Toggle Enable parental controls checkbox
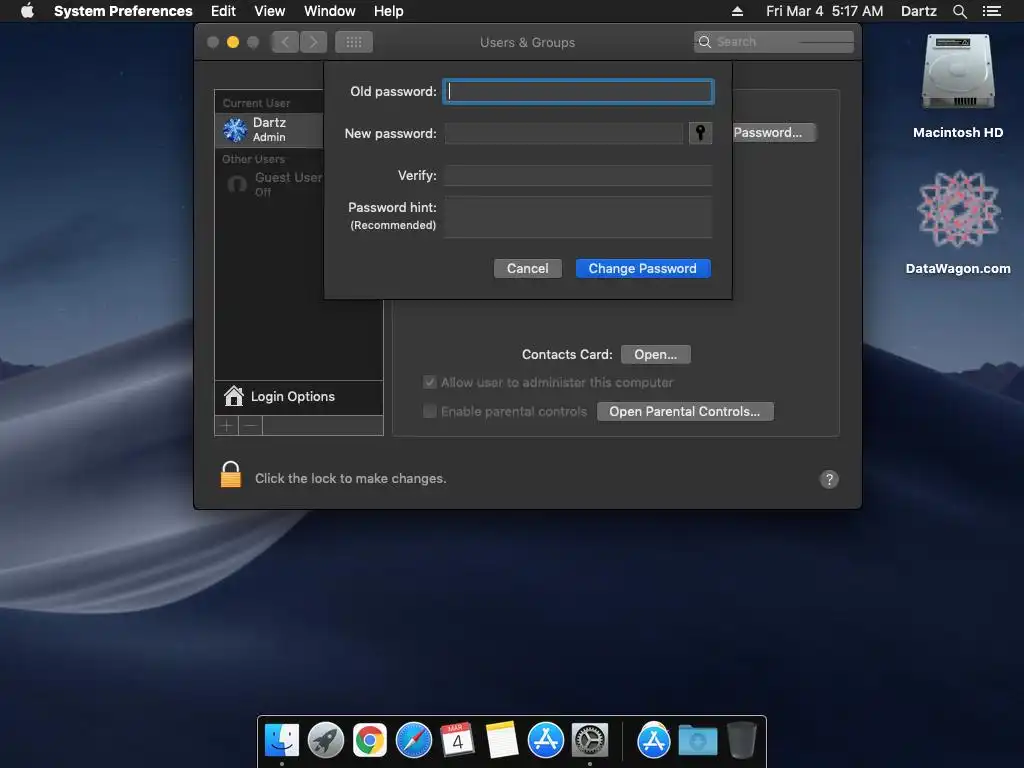Screen dimensions: 1024x768 (x=430, y=411)
